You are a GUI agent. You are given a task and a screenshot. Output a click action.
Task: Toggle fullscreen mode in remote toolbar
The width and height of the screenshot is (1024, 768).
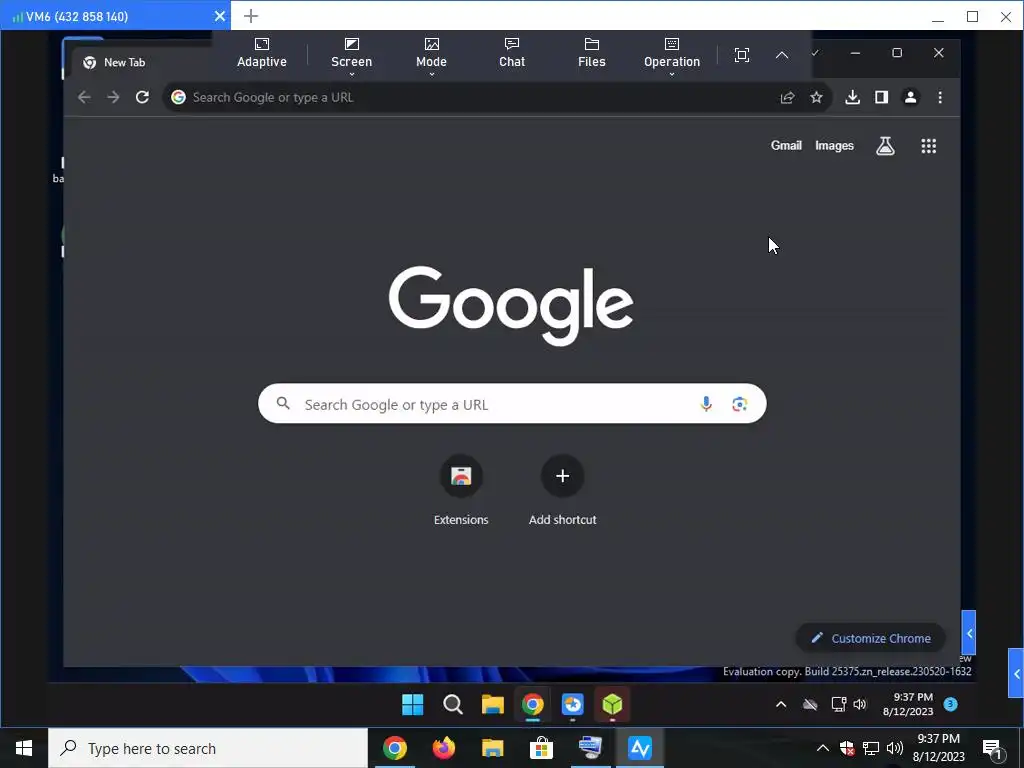tap(742, 55)
